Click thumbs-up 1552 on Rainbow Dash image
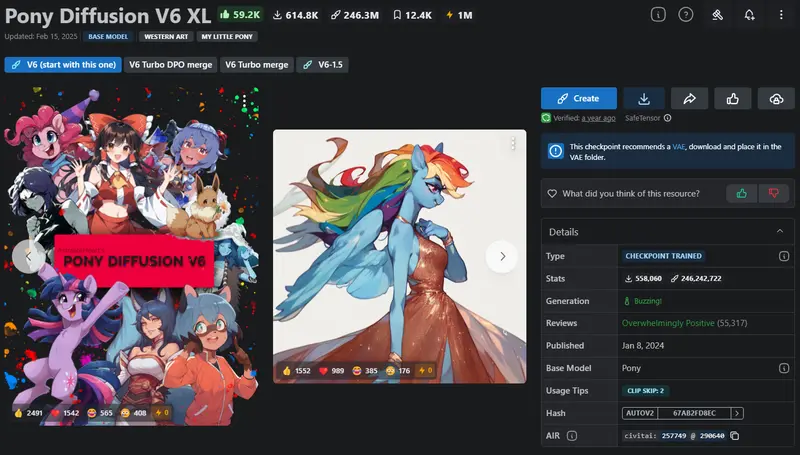The width and height of the screenshot is (800, 455). click(x=296, y=371)
